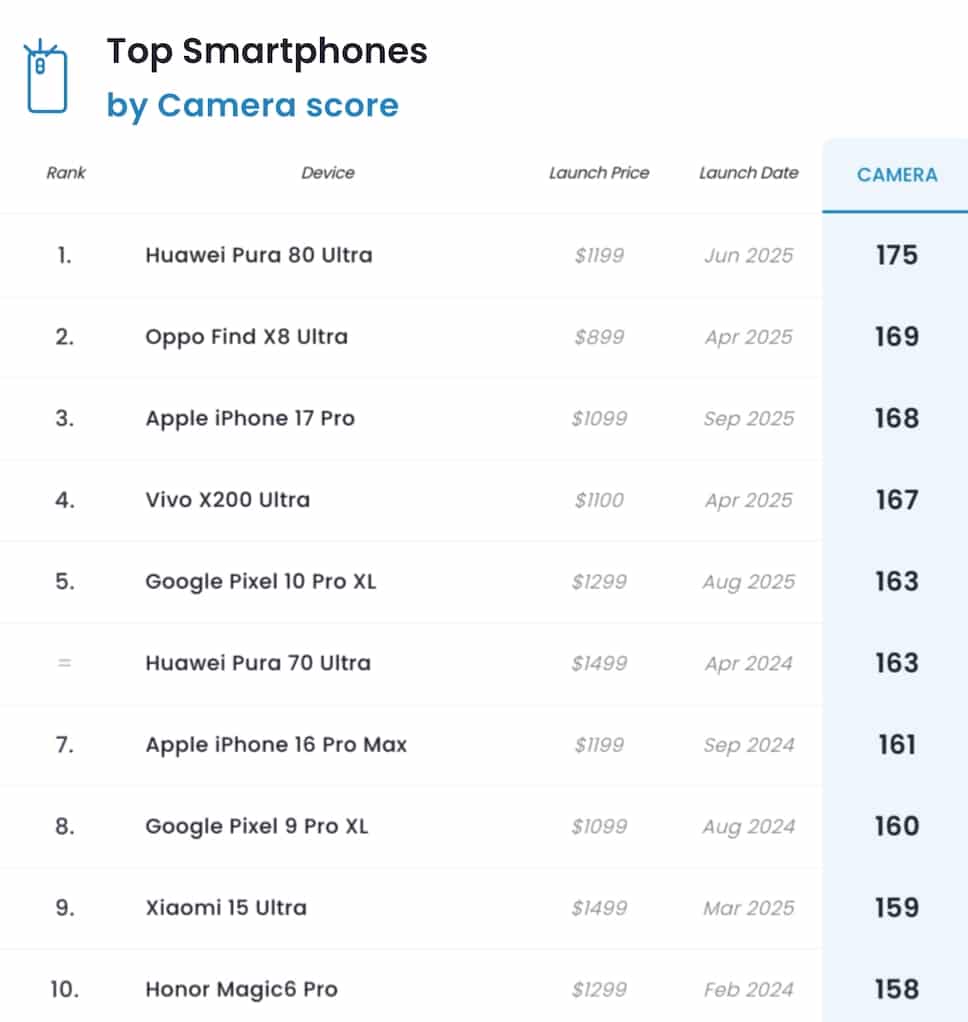Sort by Rank column header
968x1022 pixels.
pyautogui.click(x=66, y=173)
